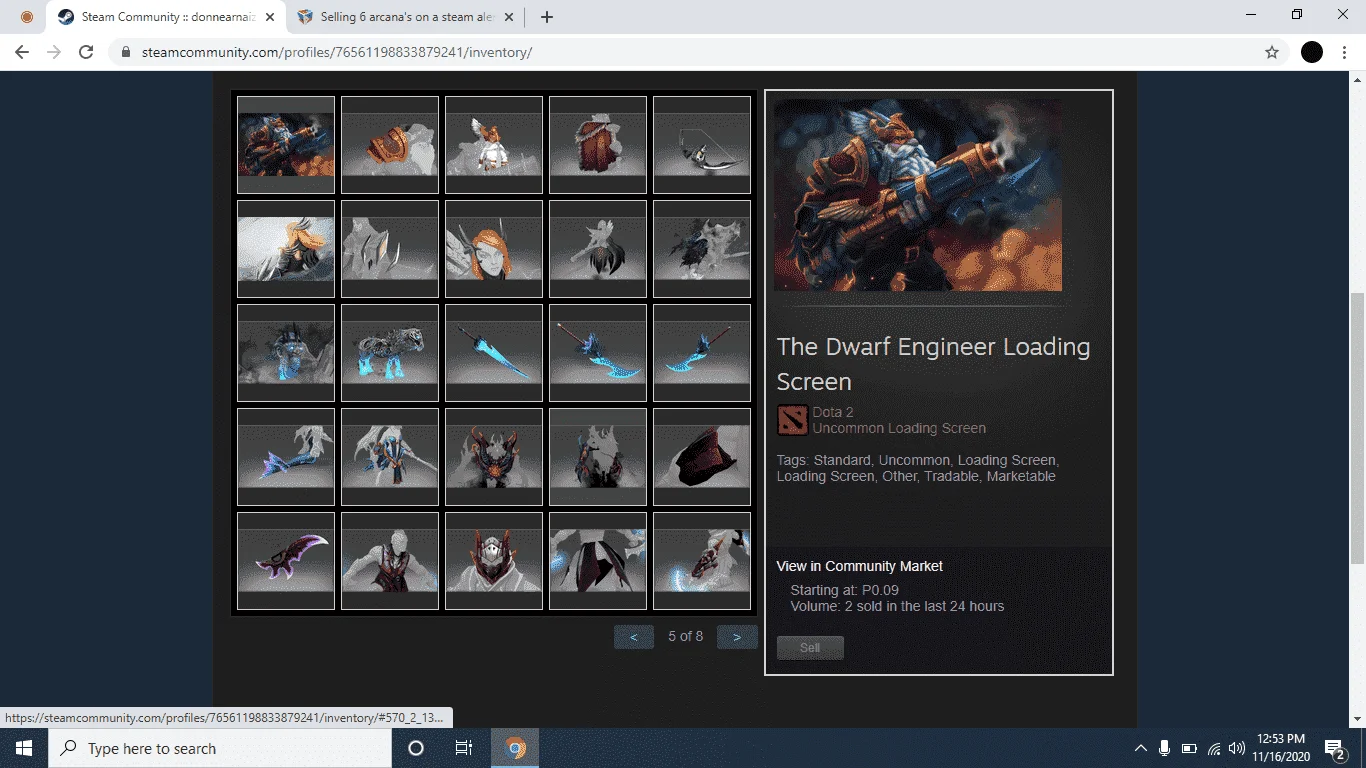Screen dimensions: 1366x768
Task: Open the notification center icon
Action: 1335,748
